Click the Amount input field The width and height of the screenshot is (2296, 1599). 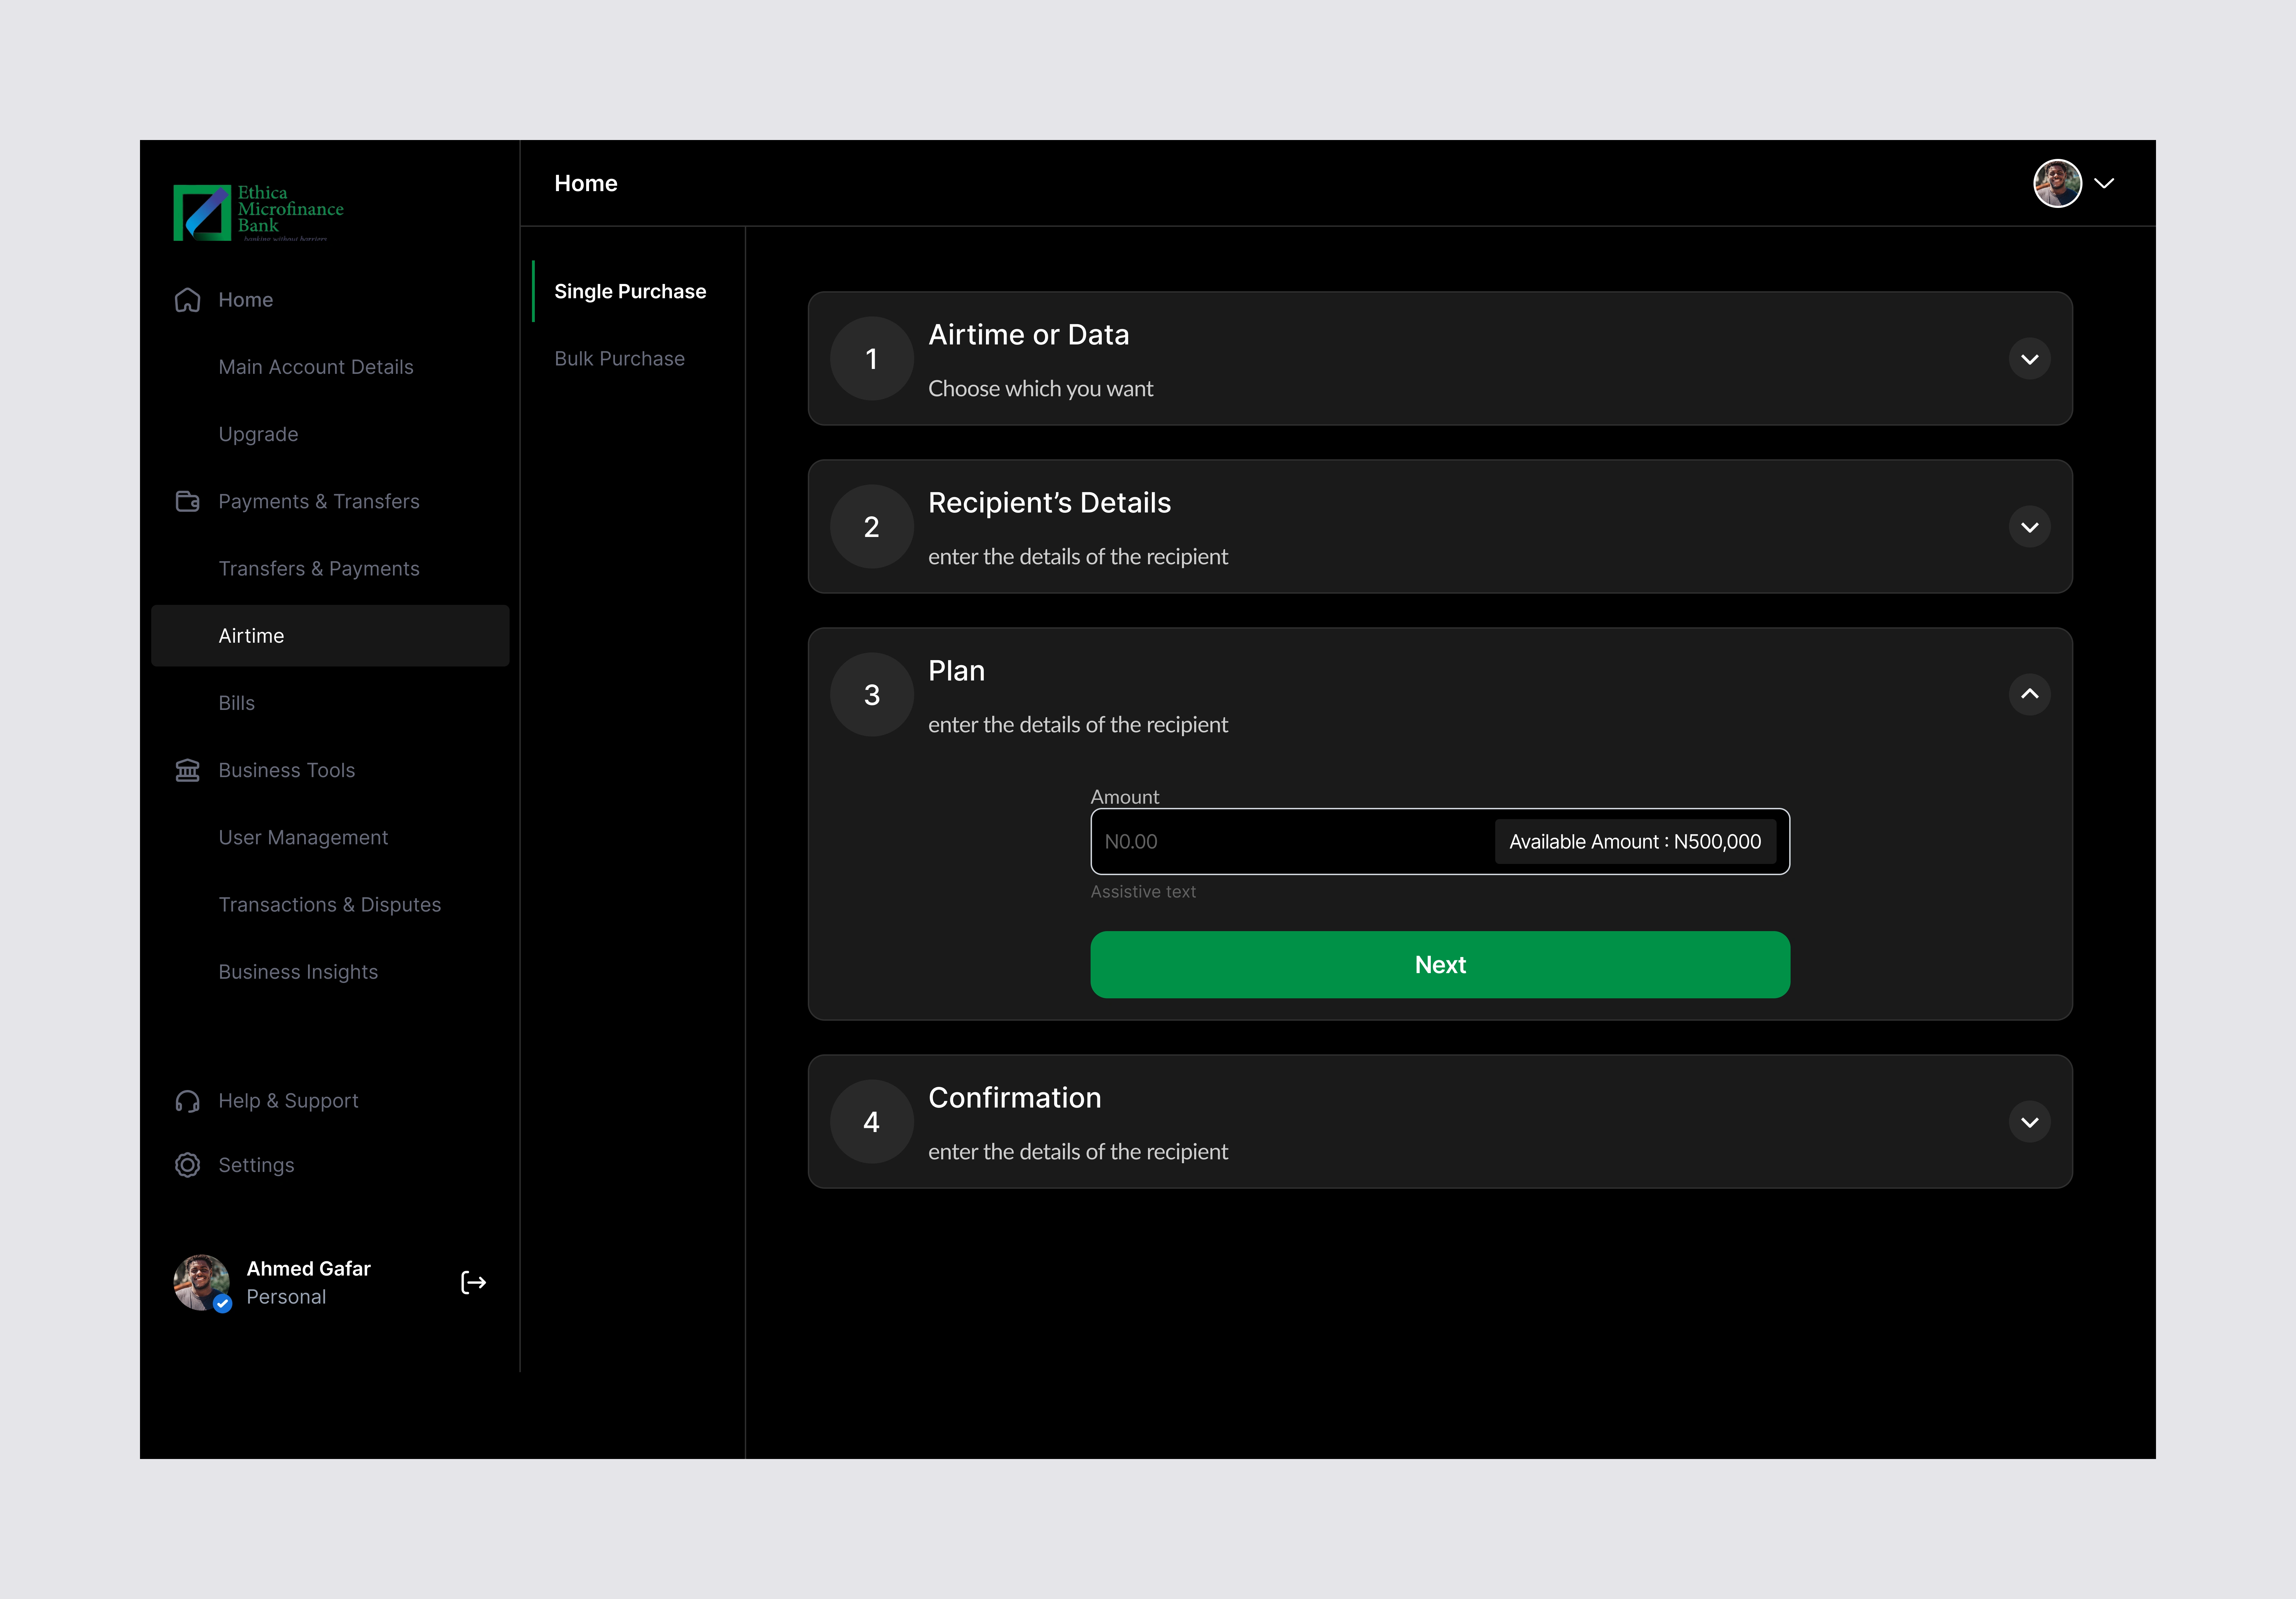(x=1290, y=842)
